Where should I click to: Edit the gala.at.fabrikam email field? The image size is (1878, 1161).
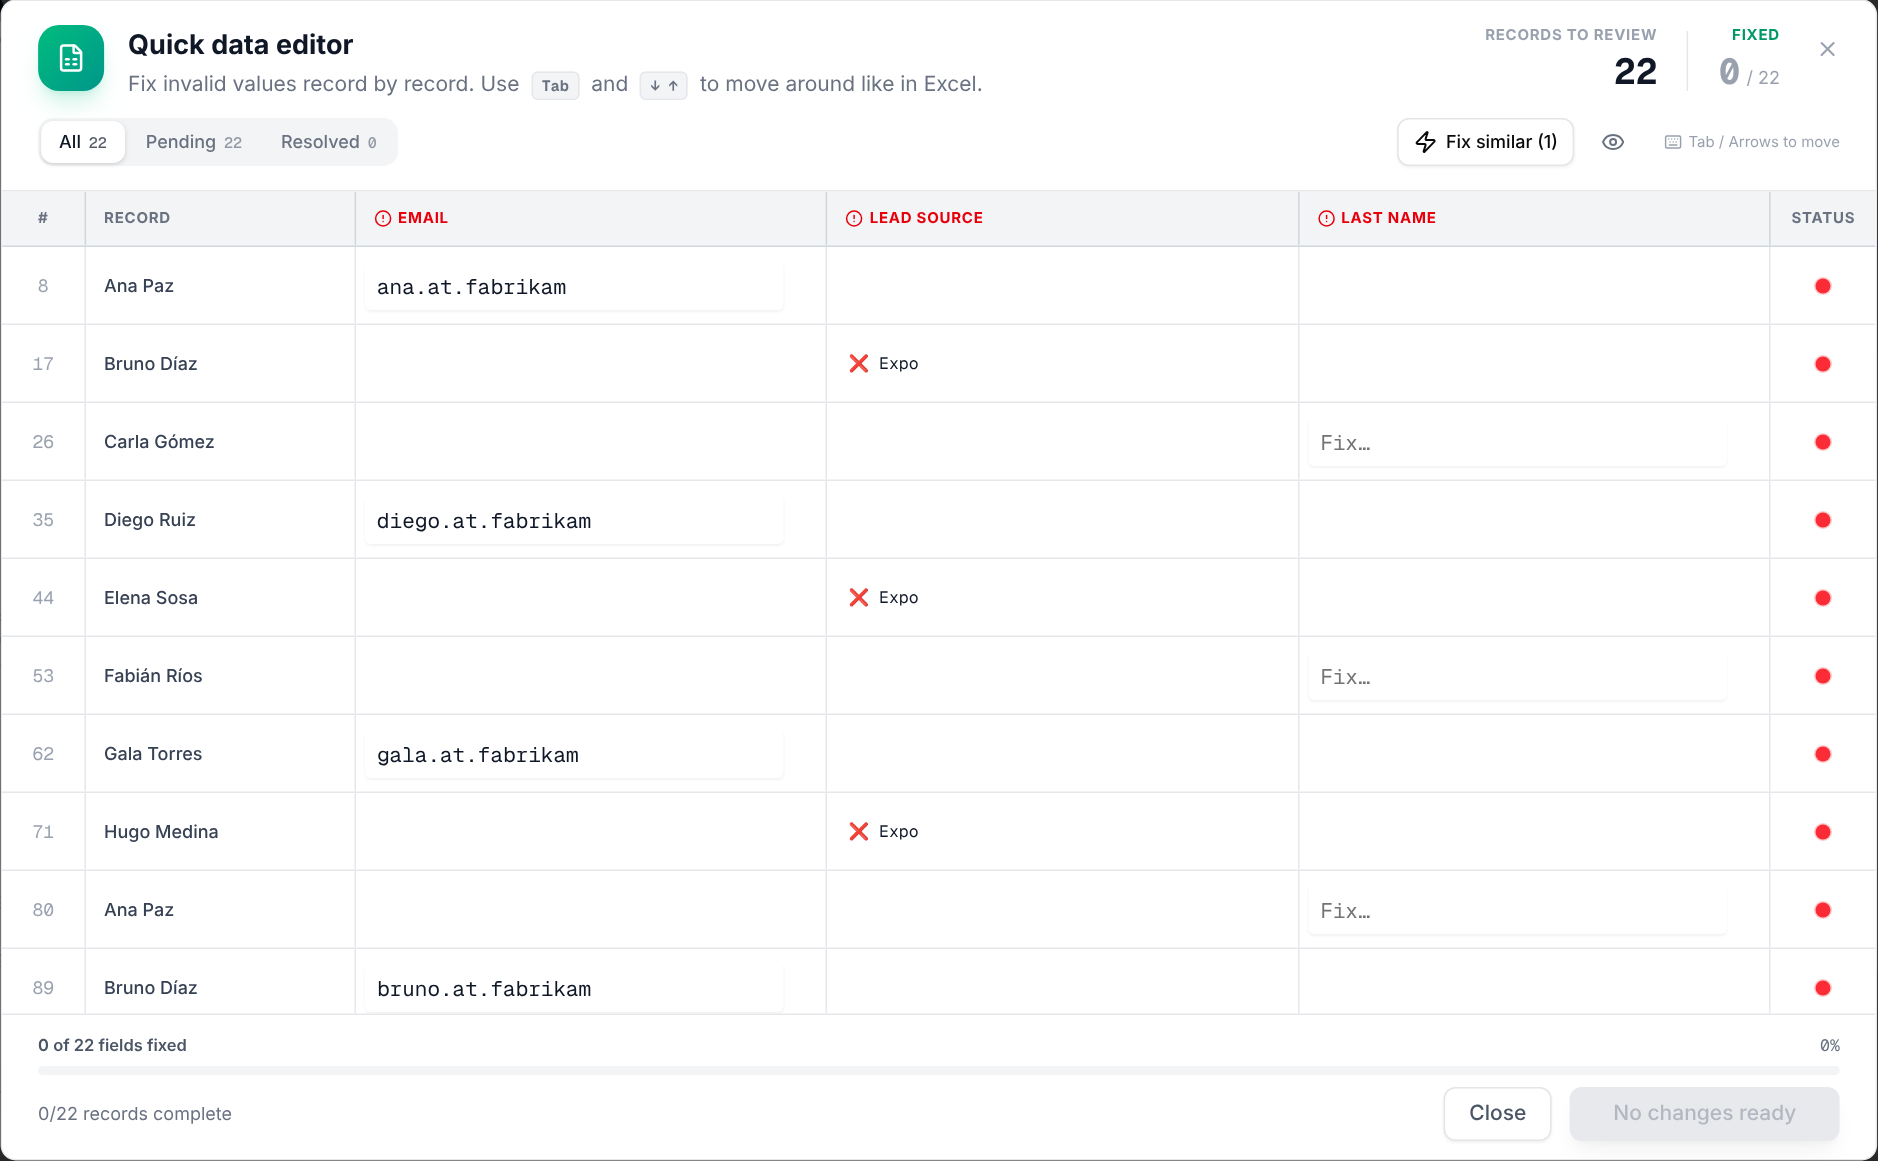click(574, 755)
